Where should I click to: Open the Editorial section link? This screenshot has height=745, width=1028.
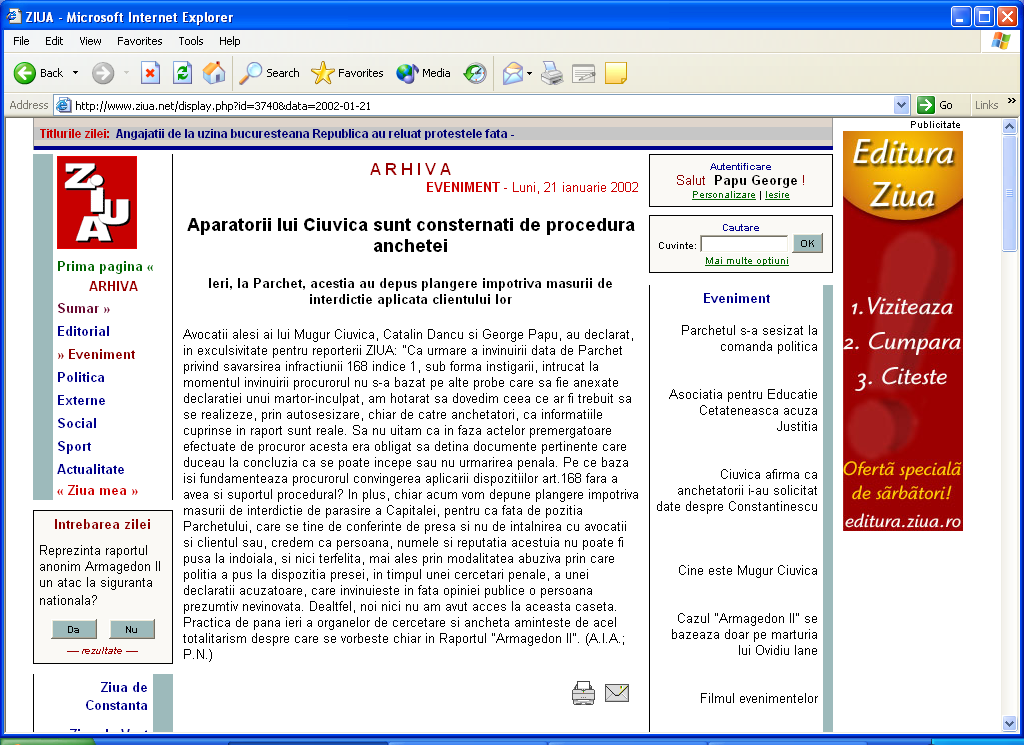[x=83, y=331]
